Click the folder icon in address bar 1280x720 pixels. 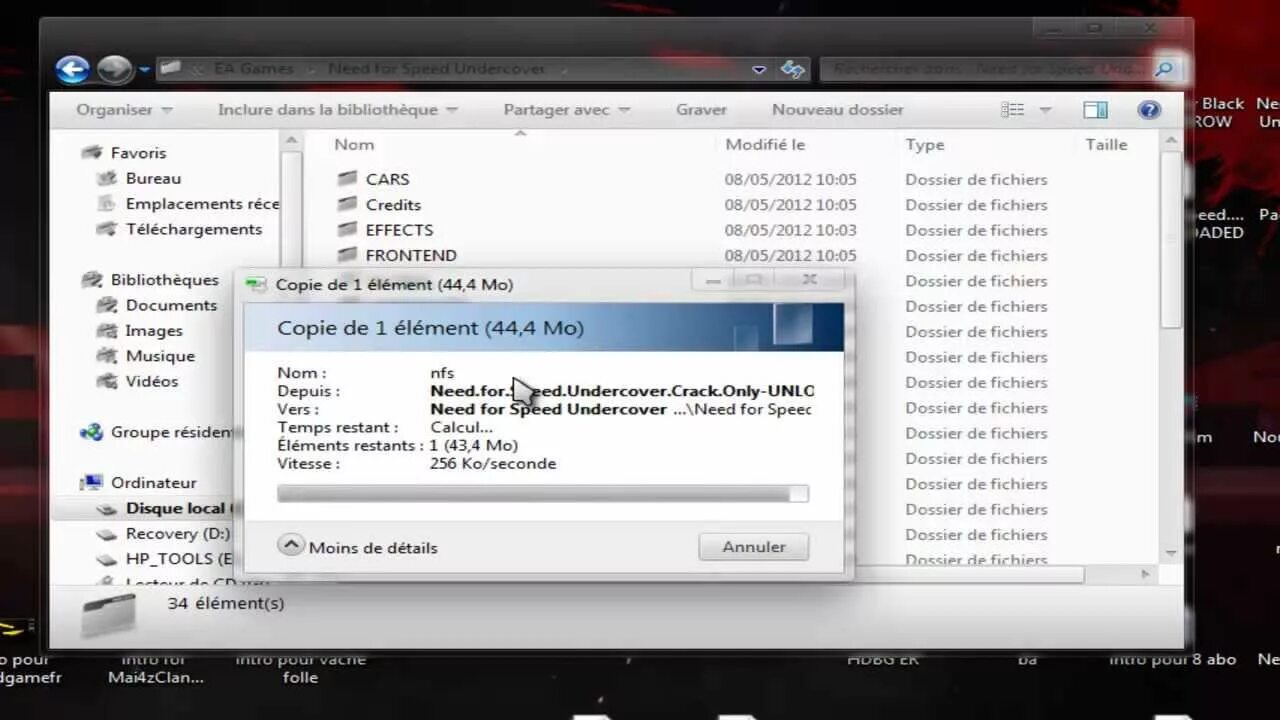170,69
